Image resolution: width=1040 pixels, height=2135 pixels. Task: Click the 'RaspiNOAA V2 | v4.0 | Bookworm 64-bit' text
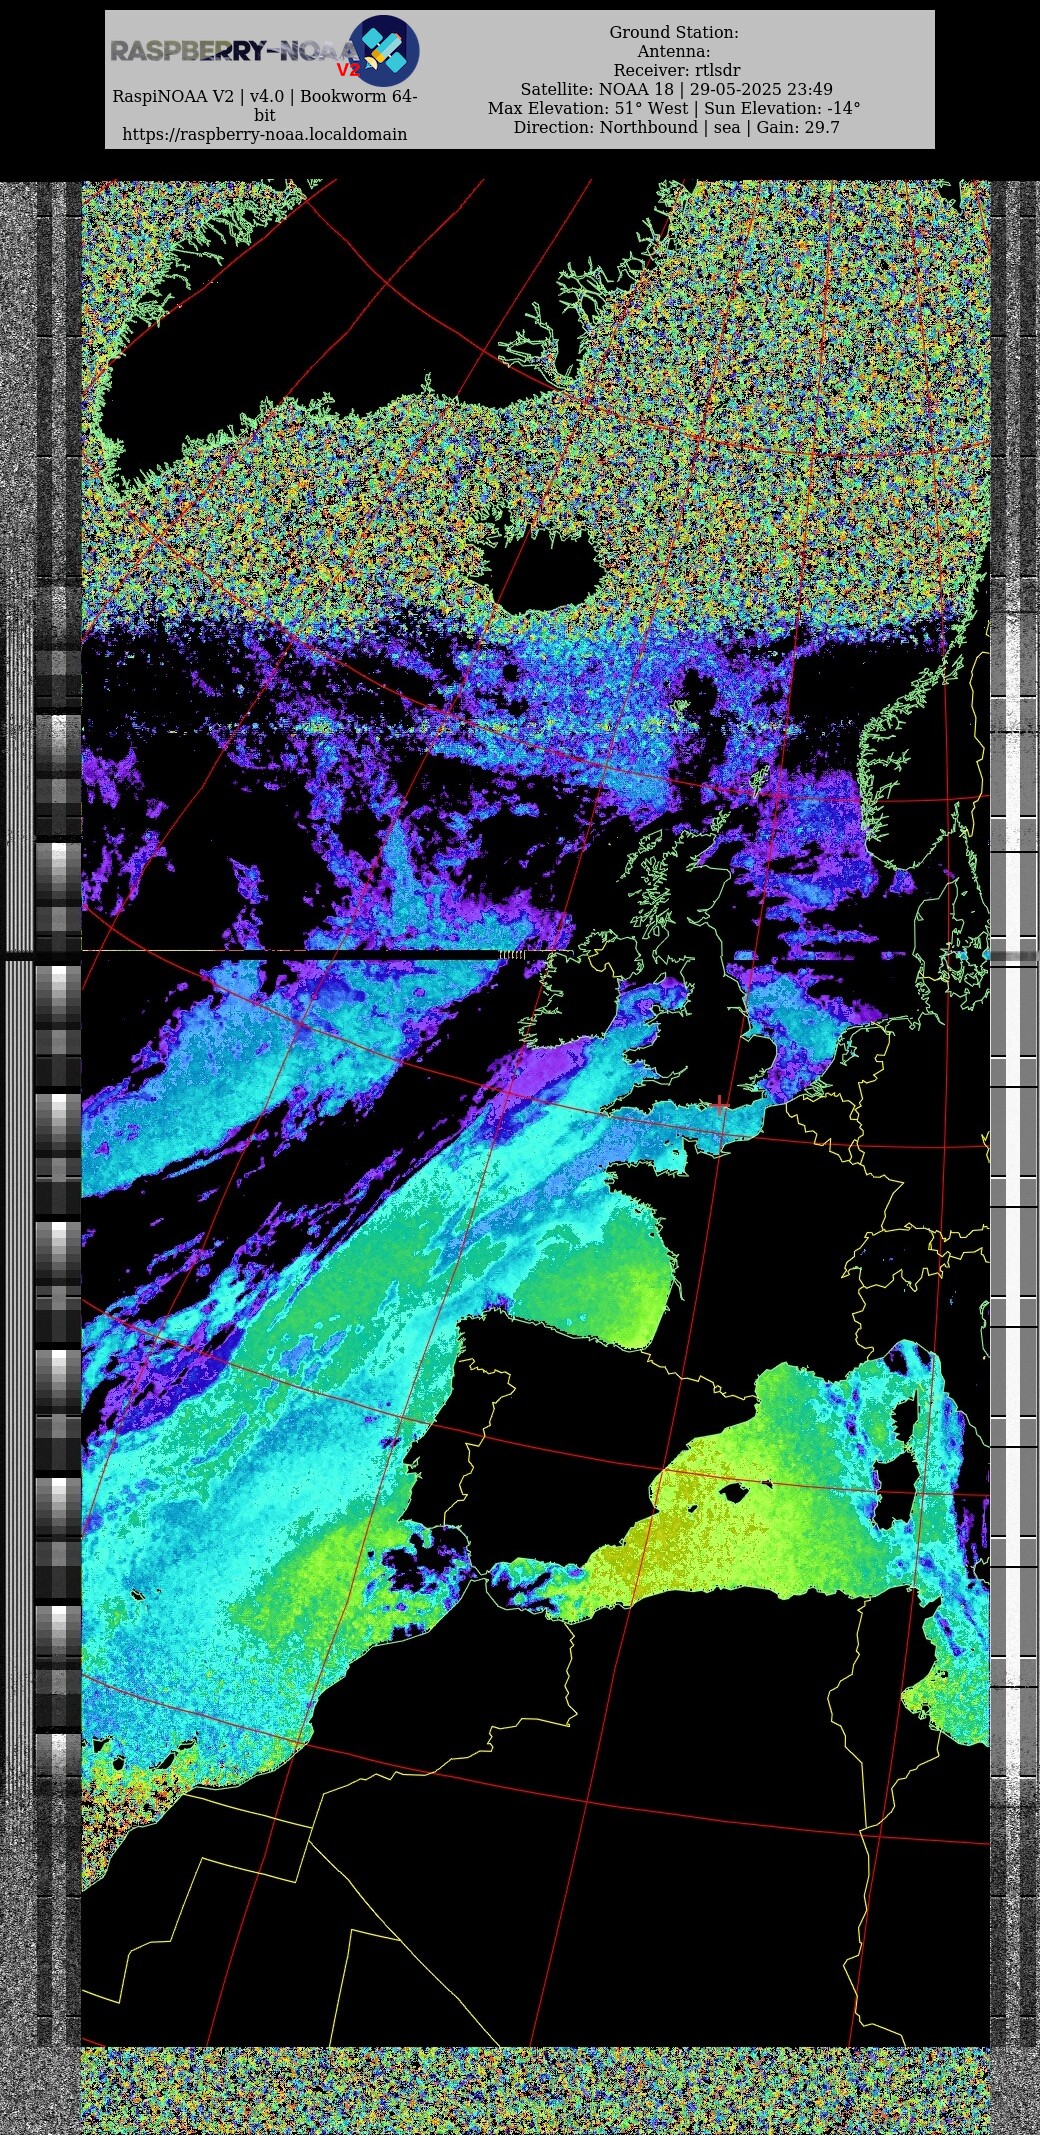265,106
